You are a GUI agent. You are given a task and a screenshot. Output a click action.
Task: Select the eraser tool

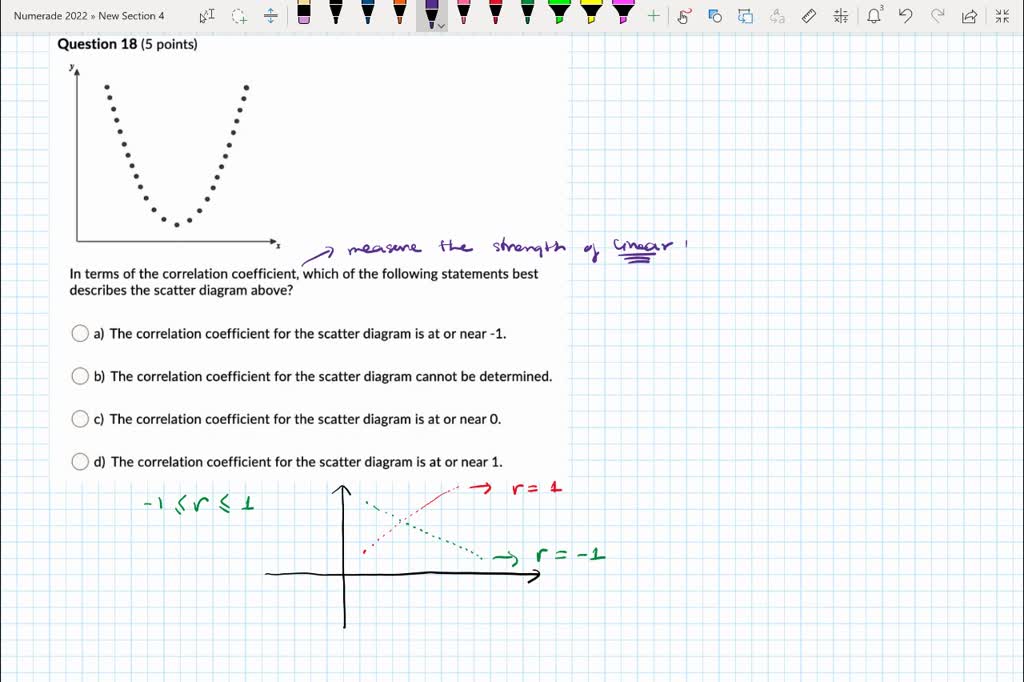(303, 15)
